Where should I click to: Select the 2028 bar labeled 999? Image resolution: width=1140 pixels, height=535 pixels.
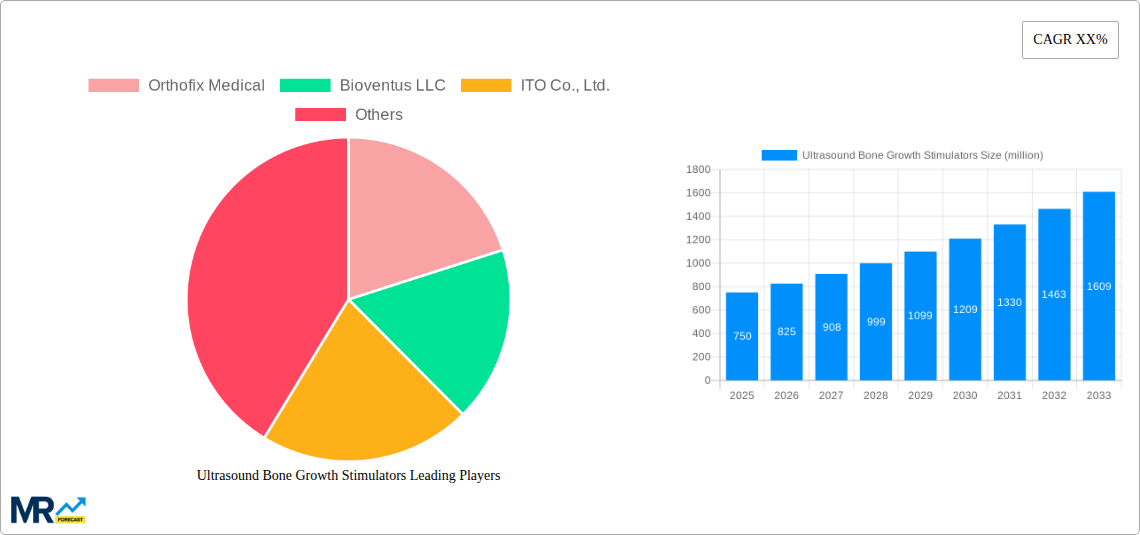876,322
